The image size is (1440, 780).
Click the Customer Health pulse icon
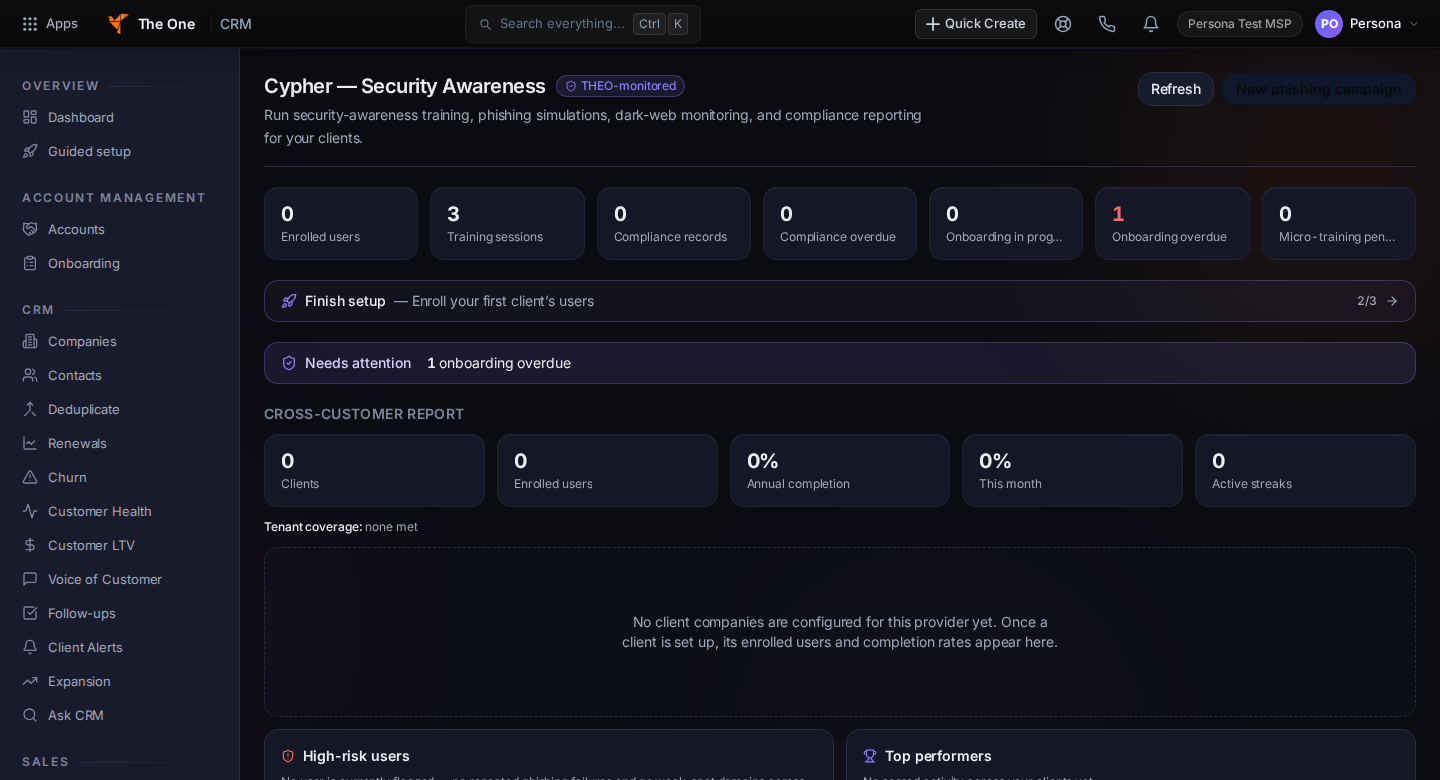click(30, 511)
